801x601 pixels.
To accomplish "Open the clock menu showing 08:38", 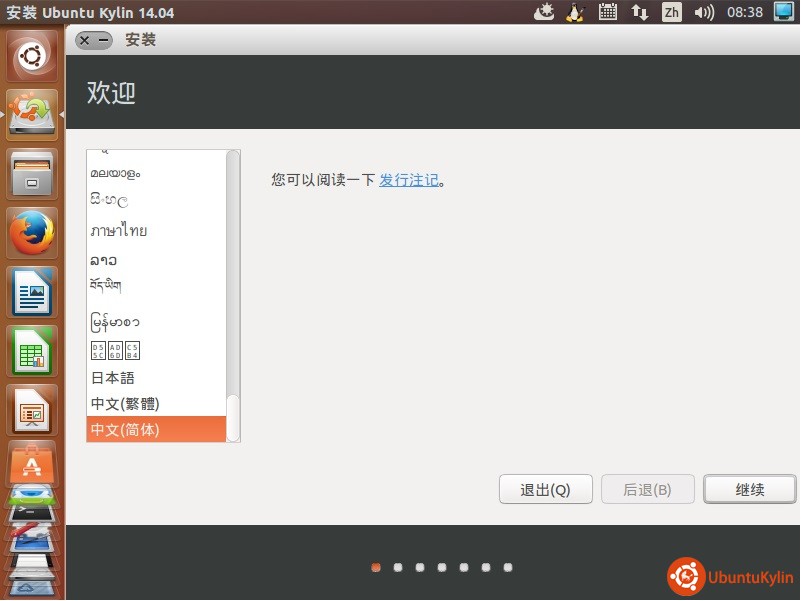I will (x=745, y=12).
